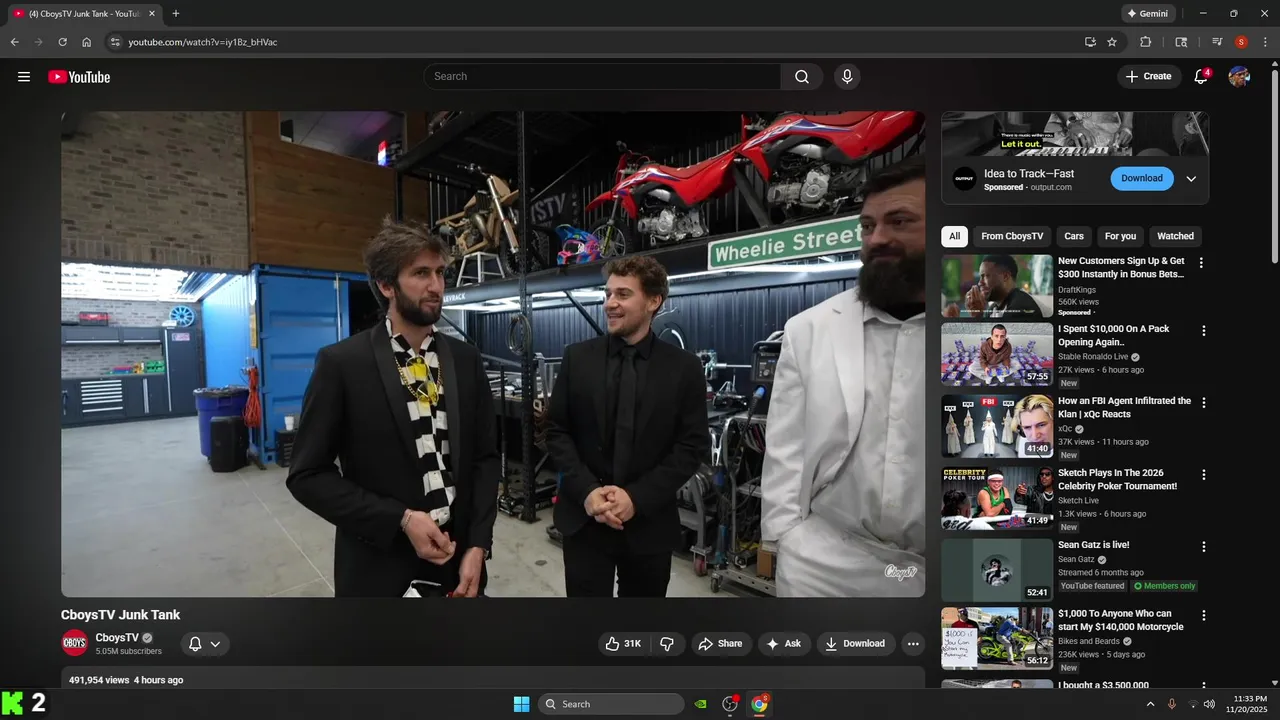Open Windows Start menu
The height and width of the screenshot is (720, 1280).
coord(521,704)
